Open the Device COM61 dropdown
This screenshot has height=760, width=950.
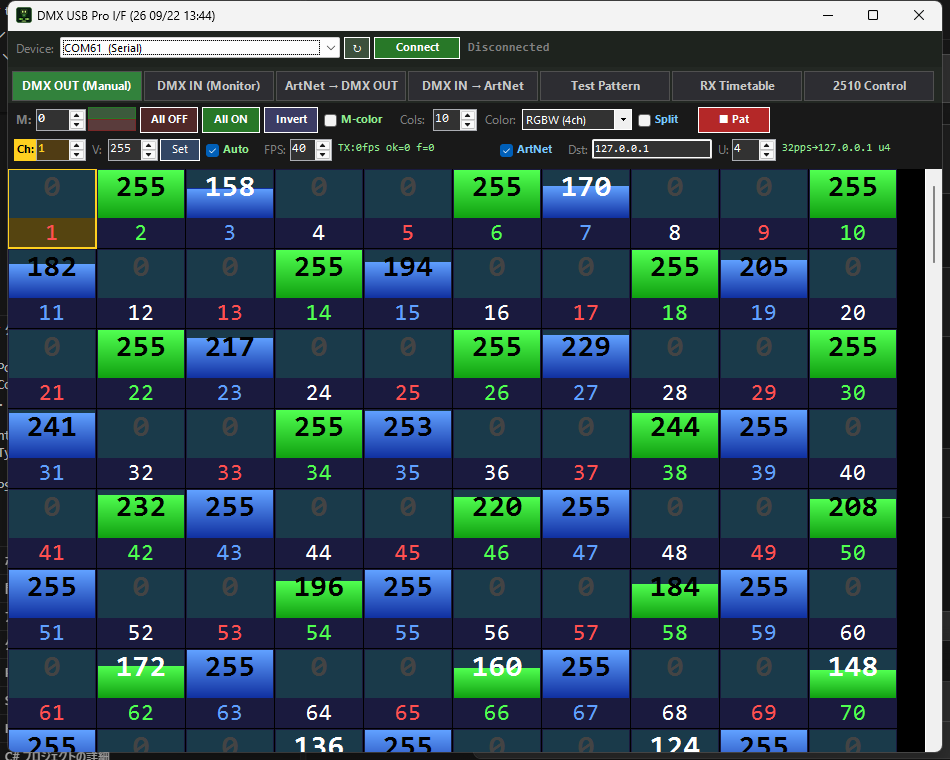pyautogui.click(x=199, y=48)
